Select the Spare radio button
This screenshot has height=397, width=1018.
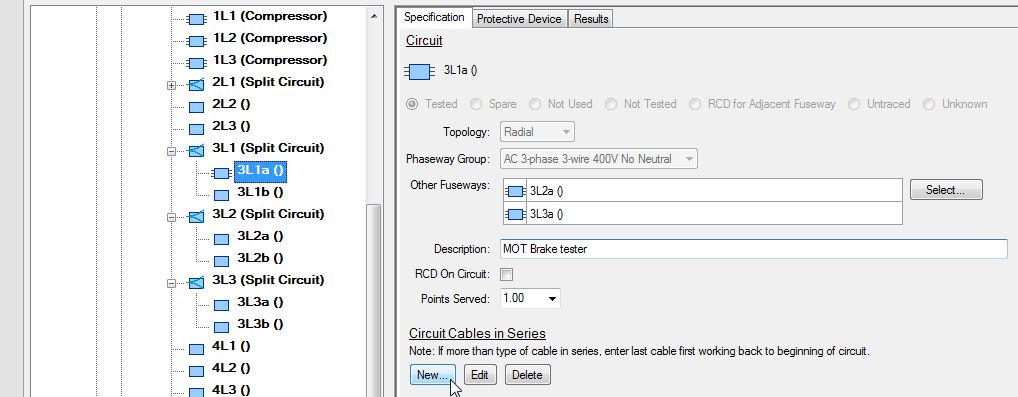click(476, 104)
